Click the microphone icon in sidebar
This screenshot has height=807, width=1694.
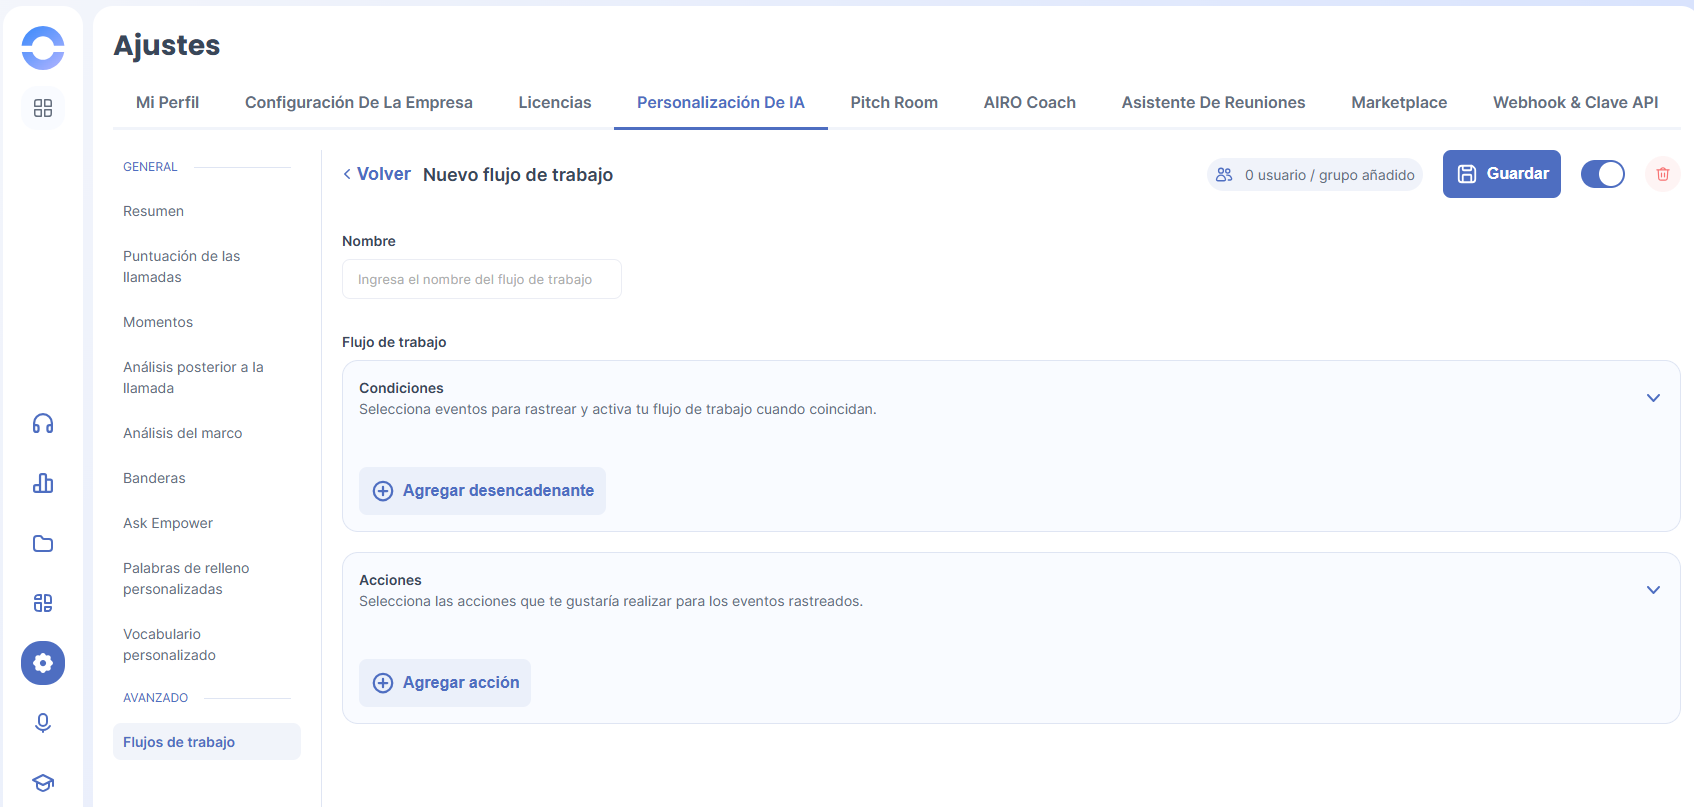pyautogui.click(x=43, y=723)
